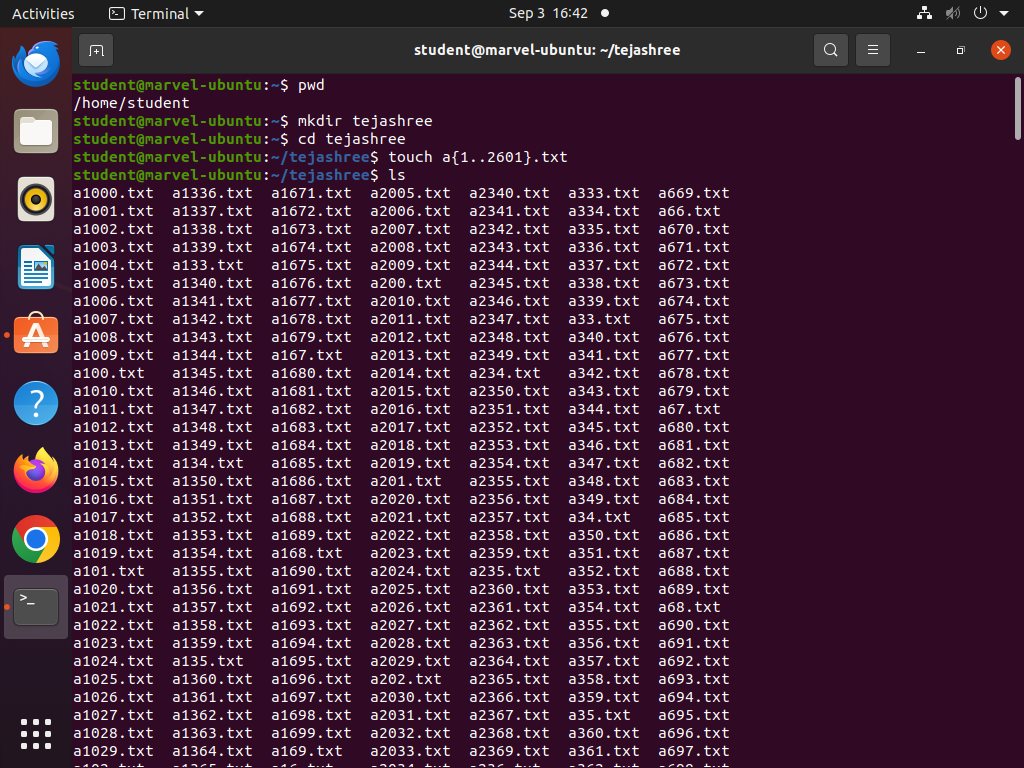Click file name a135.txt
This screenshot has width=1024, height=768.
[x=208, y=662]
